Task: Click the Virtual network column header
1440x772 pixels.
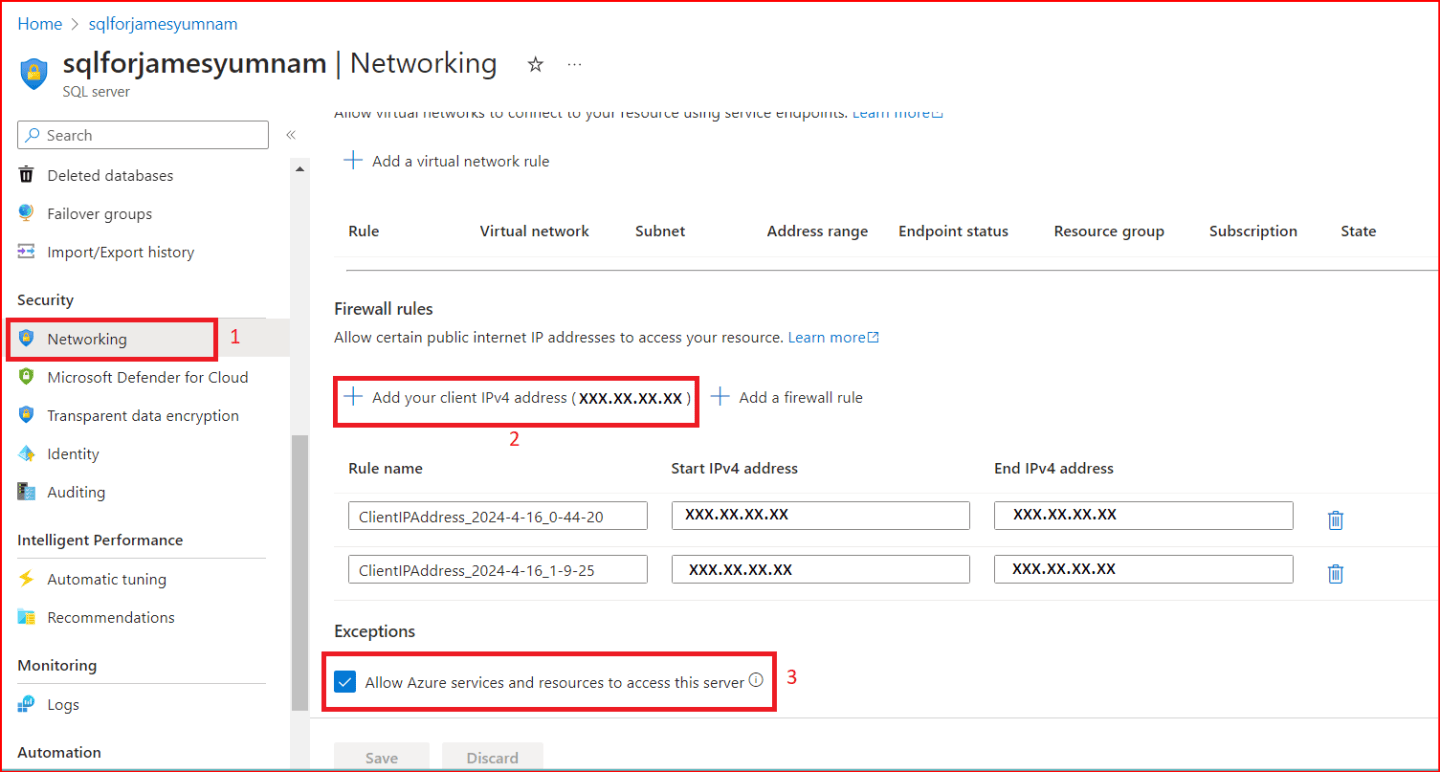Action: (x=534, y=231)
